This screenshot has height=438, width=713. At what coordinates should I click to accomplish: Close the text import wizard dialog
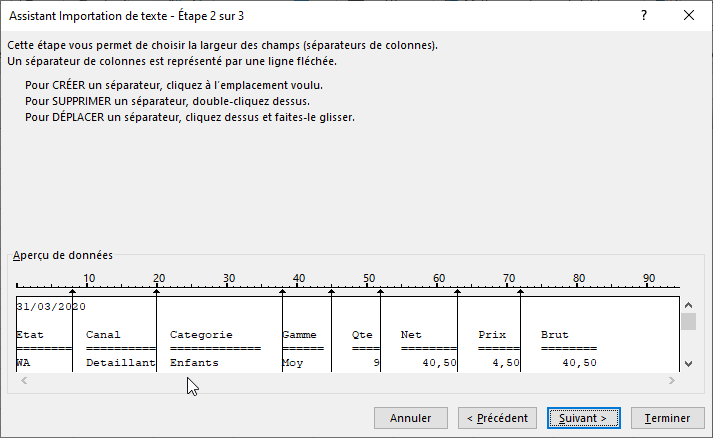point(689,15)
